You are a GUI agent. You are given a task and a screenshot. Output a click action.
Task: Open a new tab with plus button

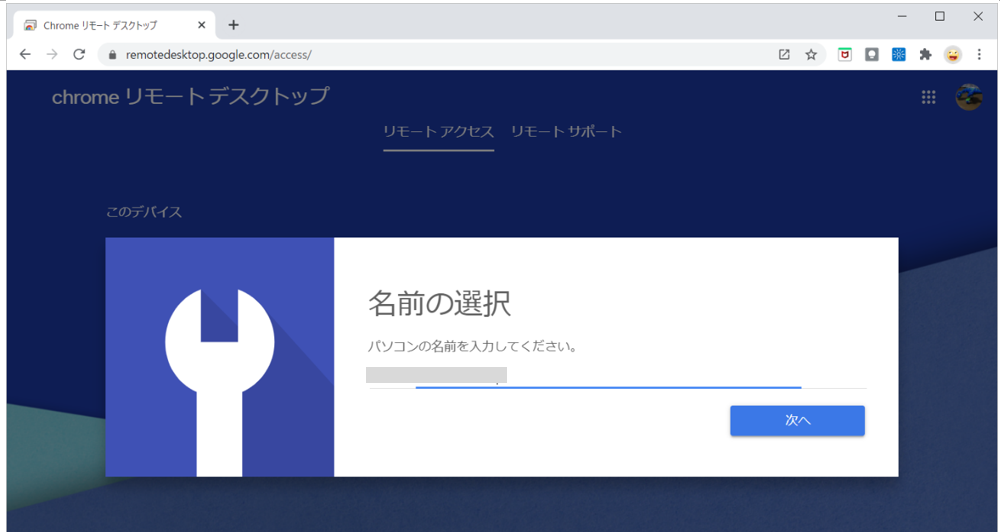pyautogui.click(x=233, y=25)
